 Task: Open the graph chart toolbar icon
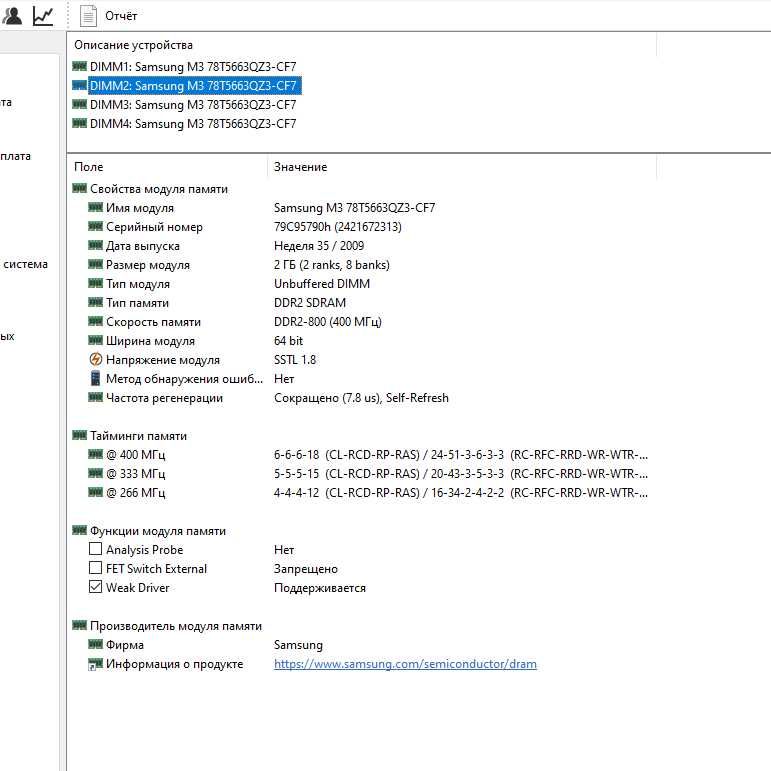(x=43, y=16)
